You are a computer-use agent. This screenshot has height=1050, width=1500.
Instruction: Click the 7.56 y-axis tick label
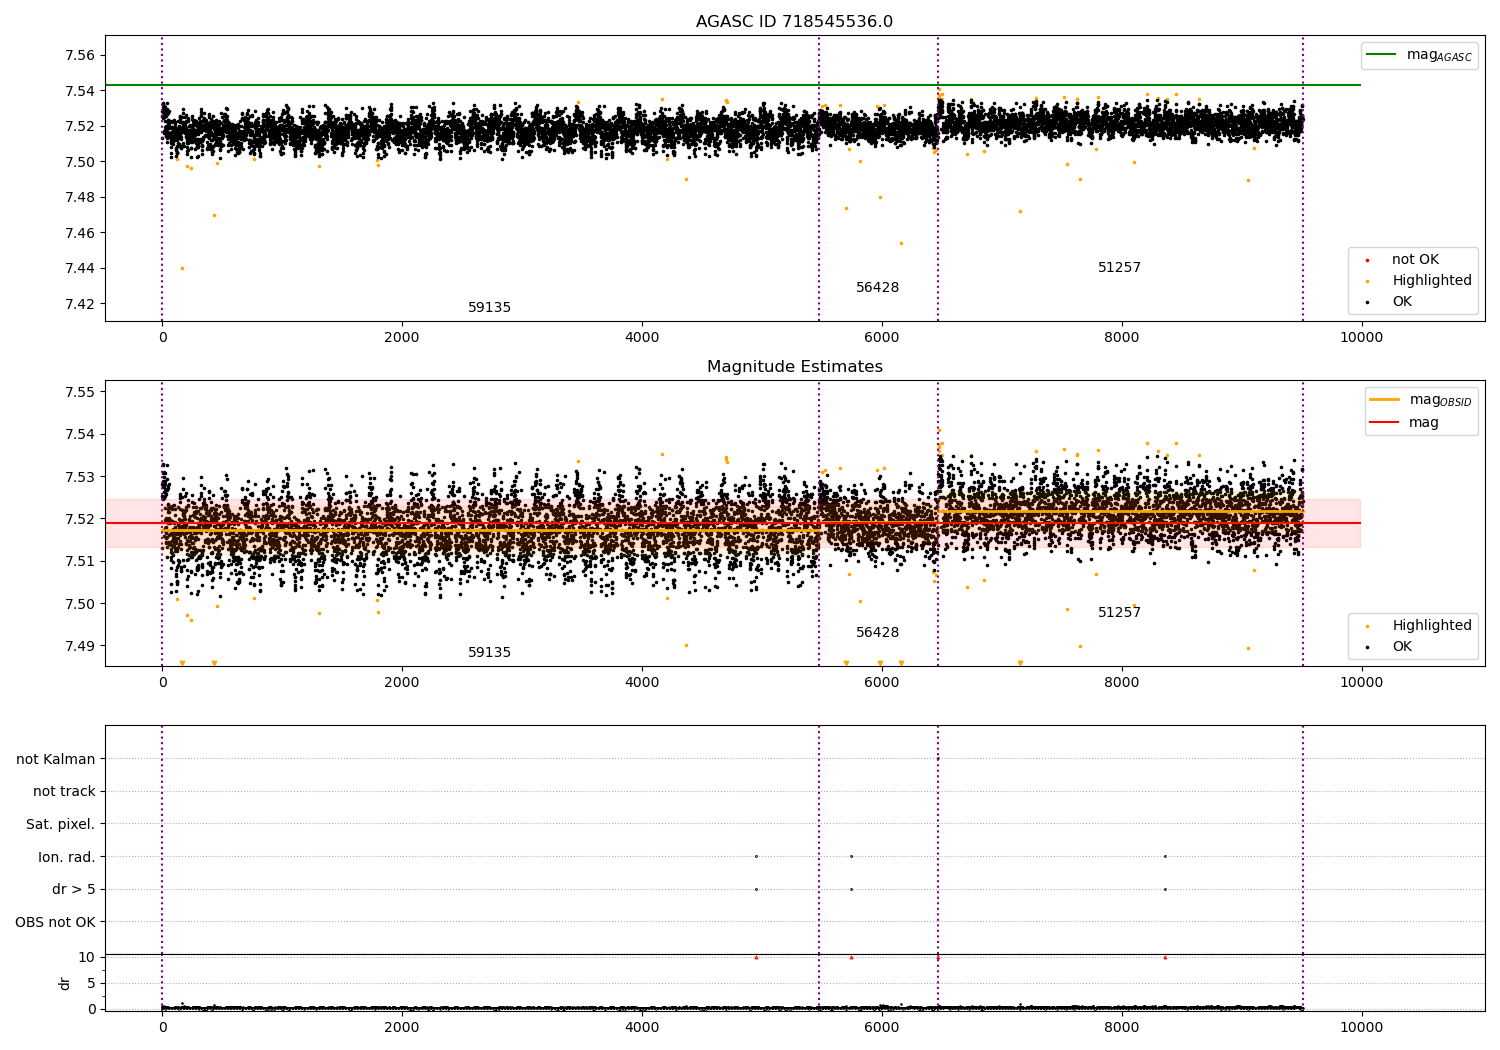[x=79, y=56]
